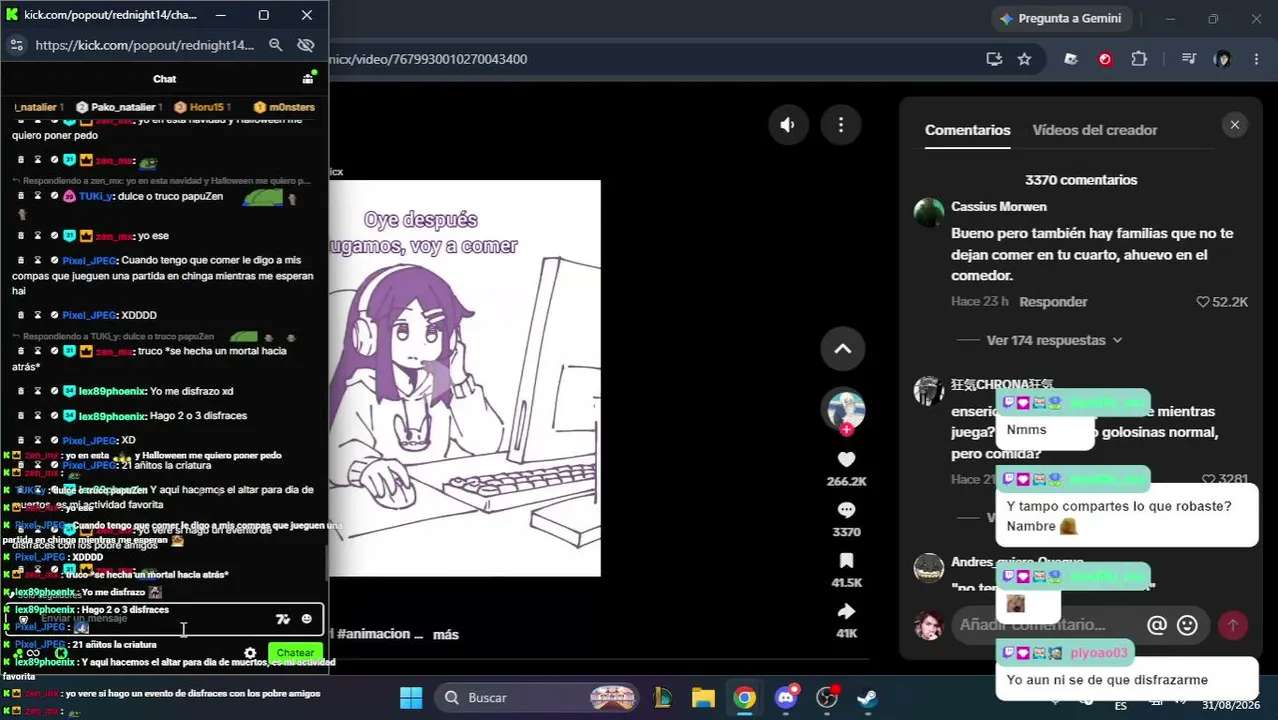This screenshot has width=1278, height=720.
Task: Open Kick chat gift leaderboard icon
Action: (308, 78)
